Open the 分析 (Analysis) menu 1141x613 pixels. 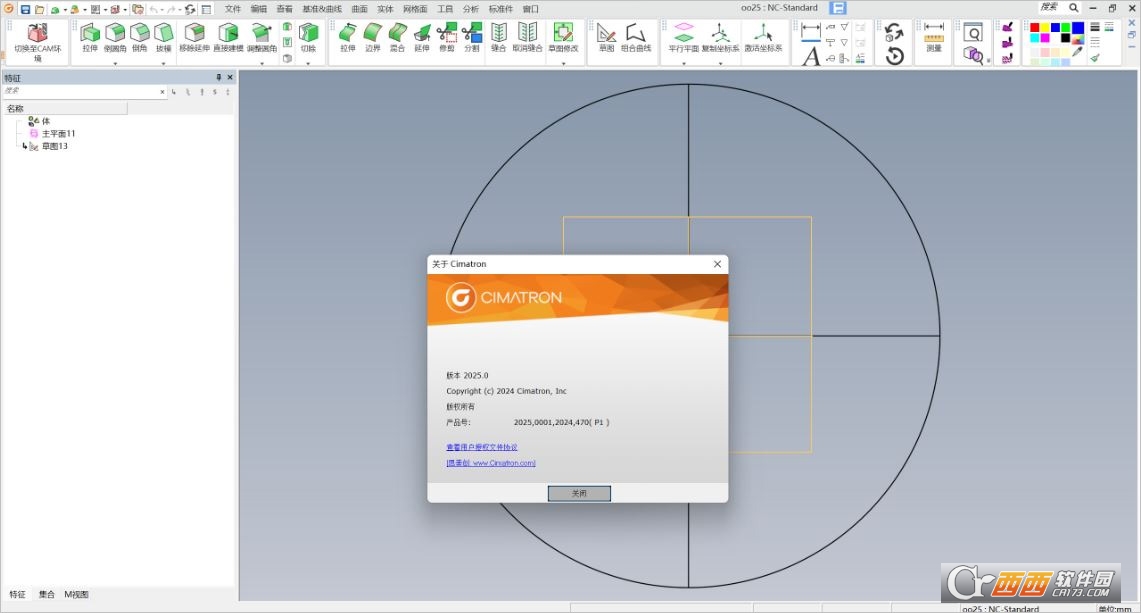pyautogui.click(x=471, y=9)
